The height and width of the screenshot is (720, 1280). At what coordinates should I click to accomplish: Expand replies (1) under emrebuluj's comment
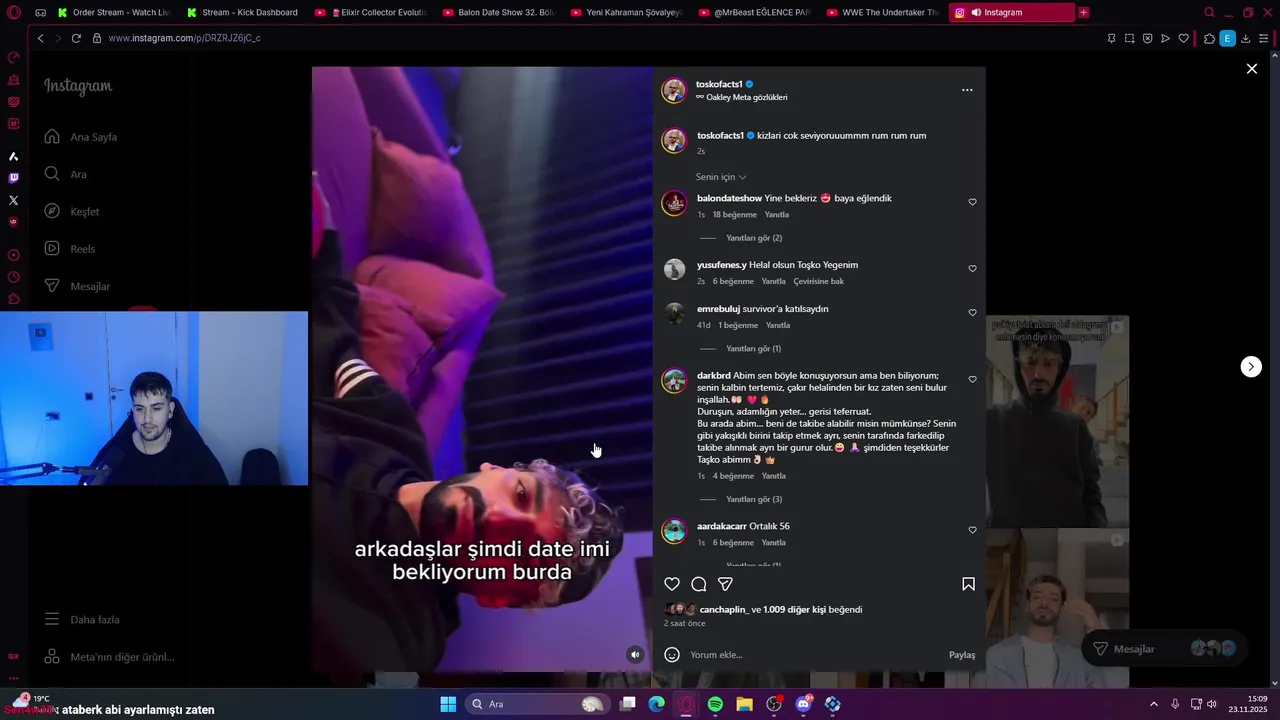753,349
